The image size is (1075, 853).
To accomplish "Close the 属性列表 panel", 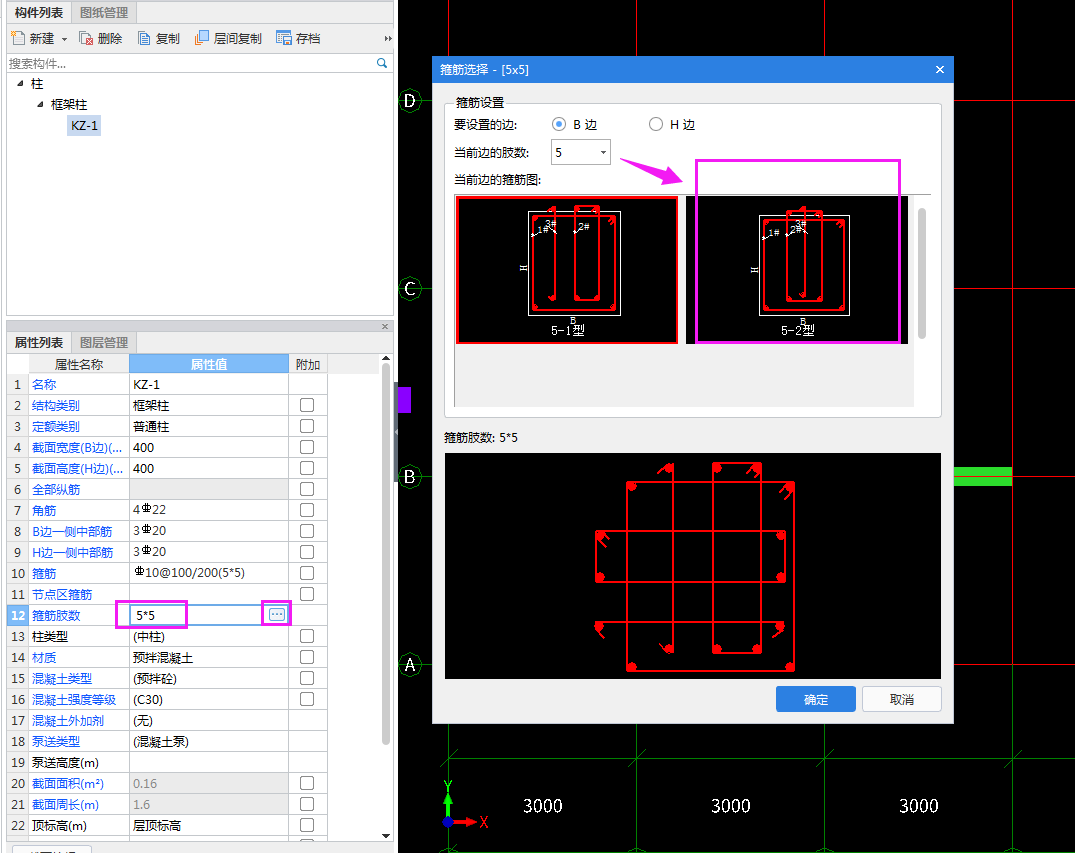I will pos(385,326).
